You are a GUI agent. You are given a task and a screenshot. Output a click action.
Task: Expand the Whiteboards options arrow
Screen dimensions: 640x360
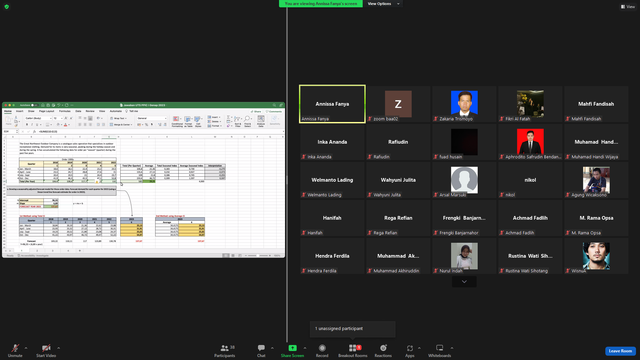coord(452,348)
